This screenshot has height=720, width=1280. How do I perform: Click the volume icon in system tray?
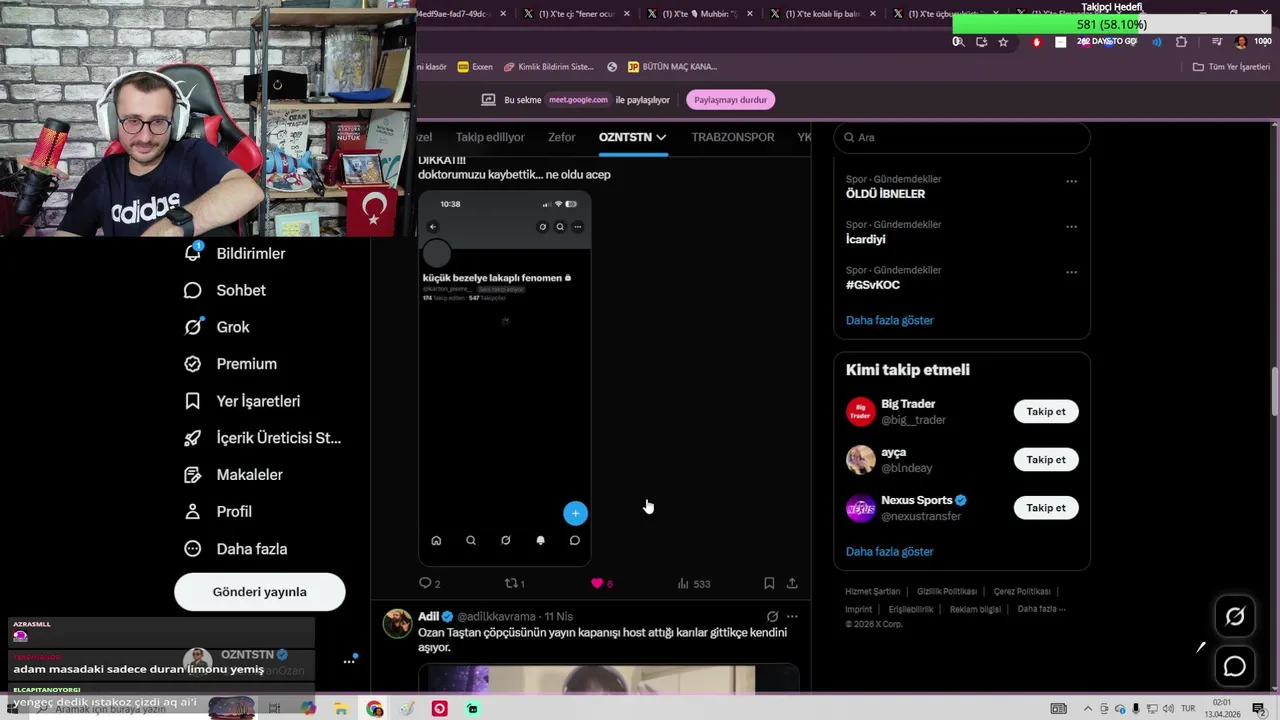click(x=1168, y=709)
